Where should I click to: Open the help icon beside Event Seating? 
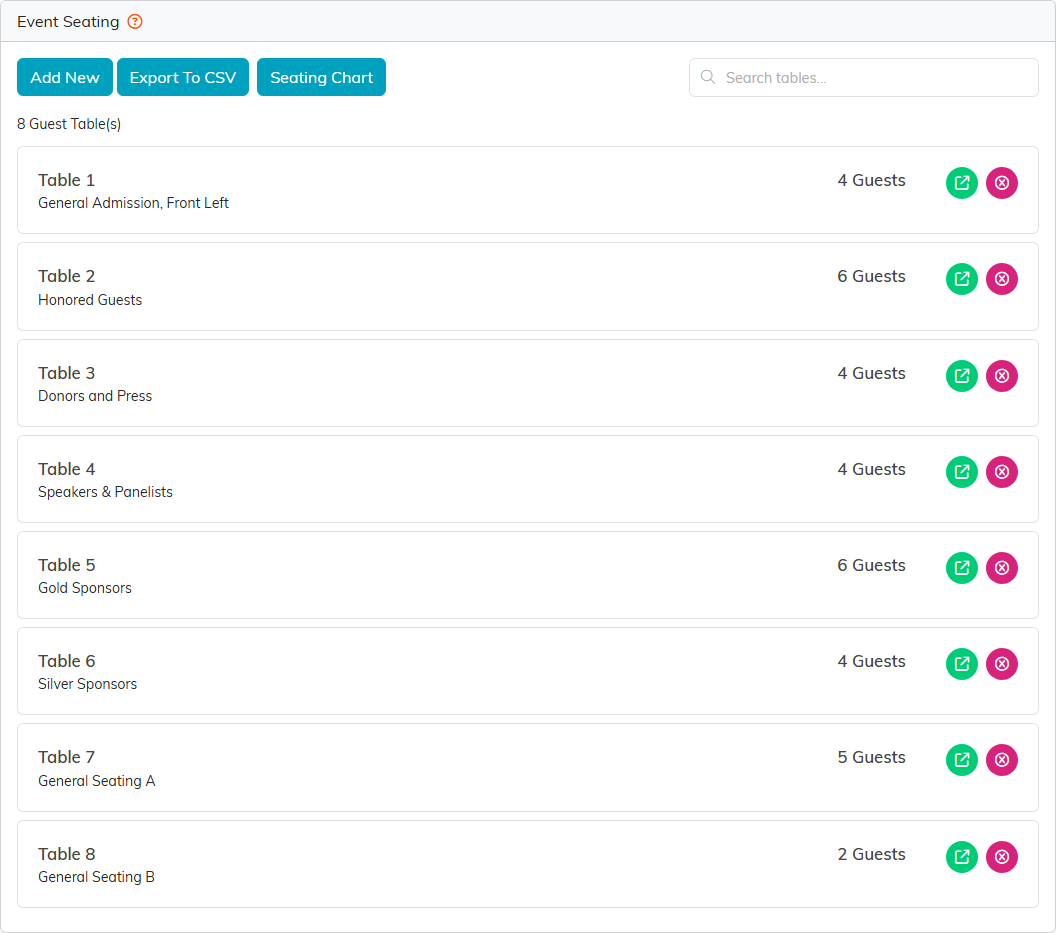pyautogui.click(x=135, y=22)
